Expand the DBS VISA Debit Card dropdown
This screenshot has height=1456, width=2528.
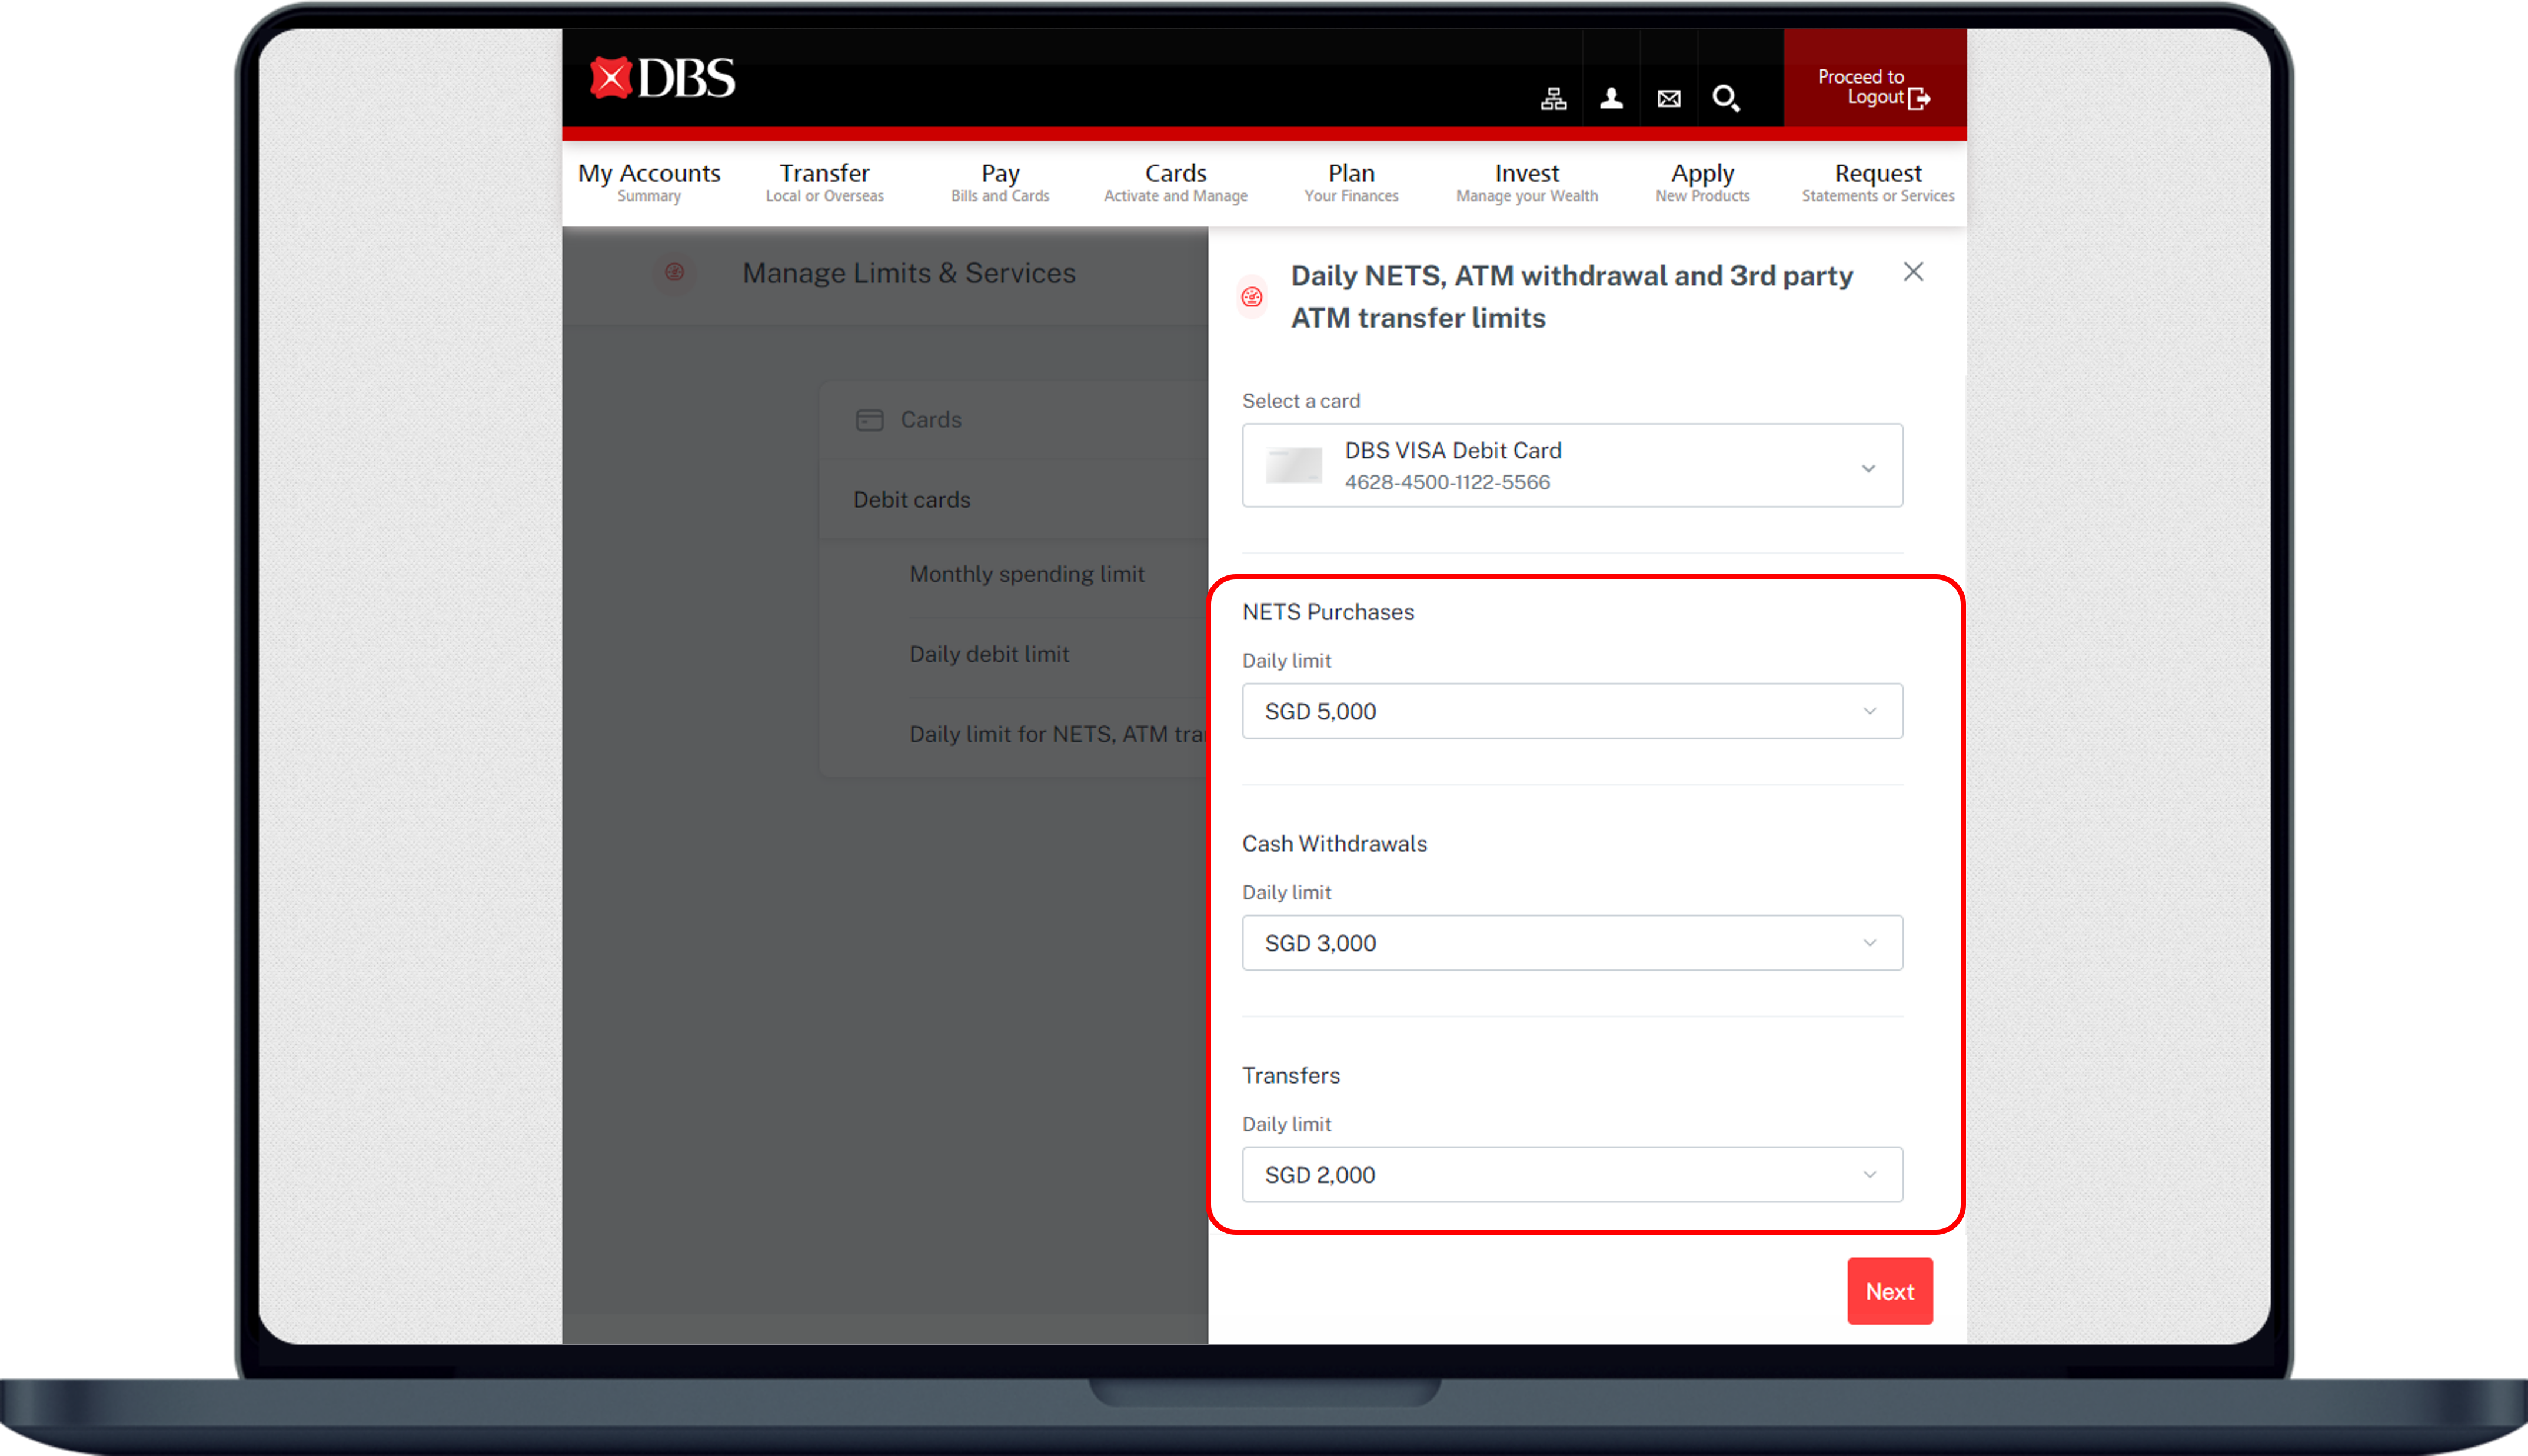(1867, 465)
